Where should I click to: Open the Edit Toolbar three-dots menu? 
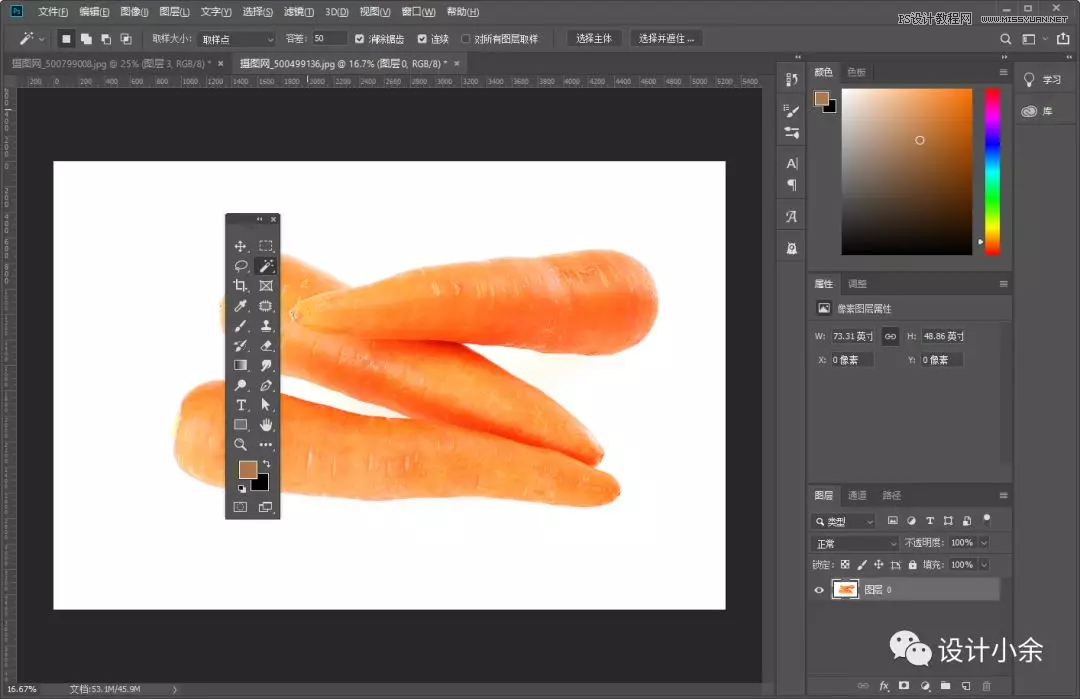(x=266, y=444)
